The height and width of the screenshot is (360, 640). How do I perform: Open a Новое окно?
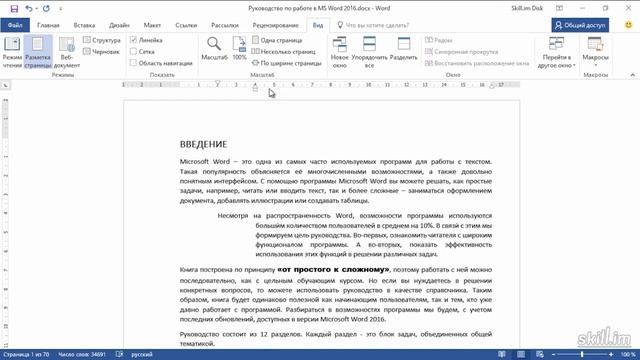[x=340, y=52]
